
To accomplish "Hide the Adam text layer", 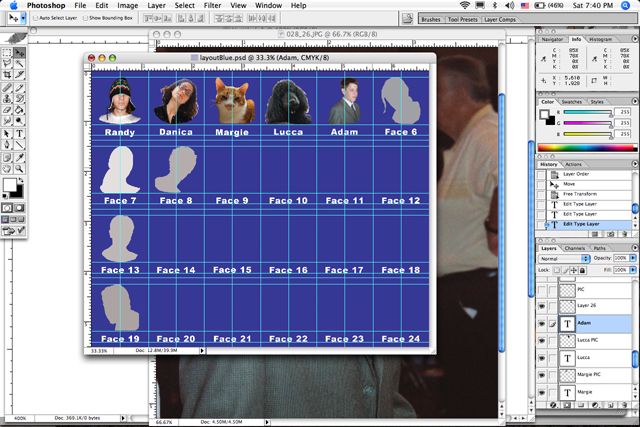I will coord(542,323).
